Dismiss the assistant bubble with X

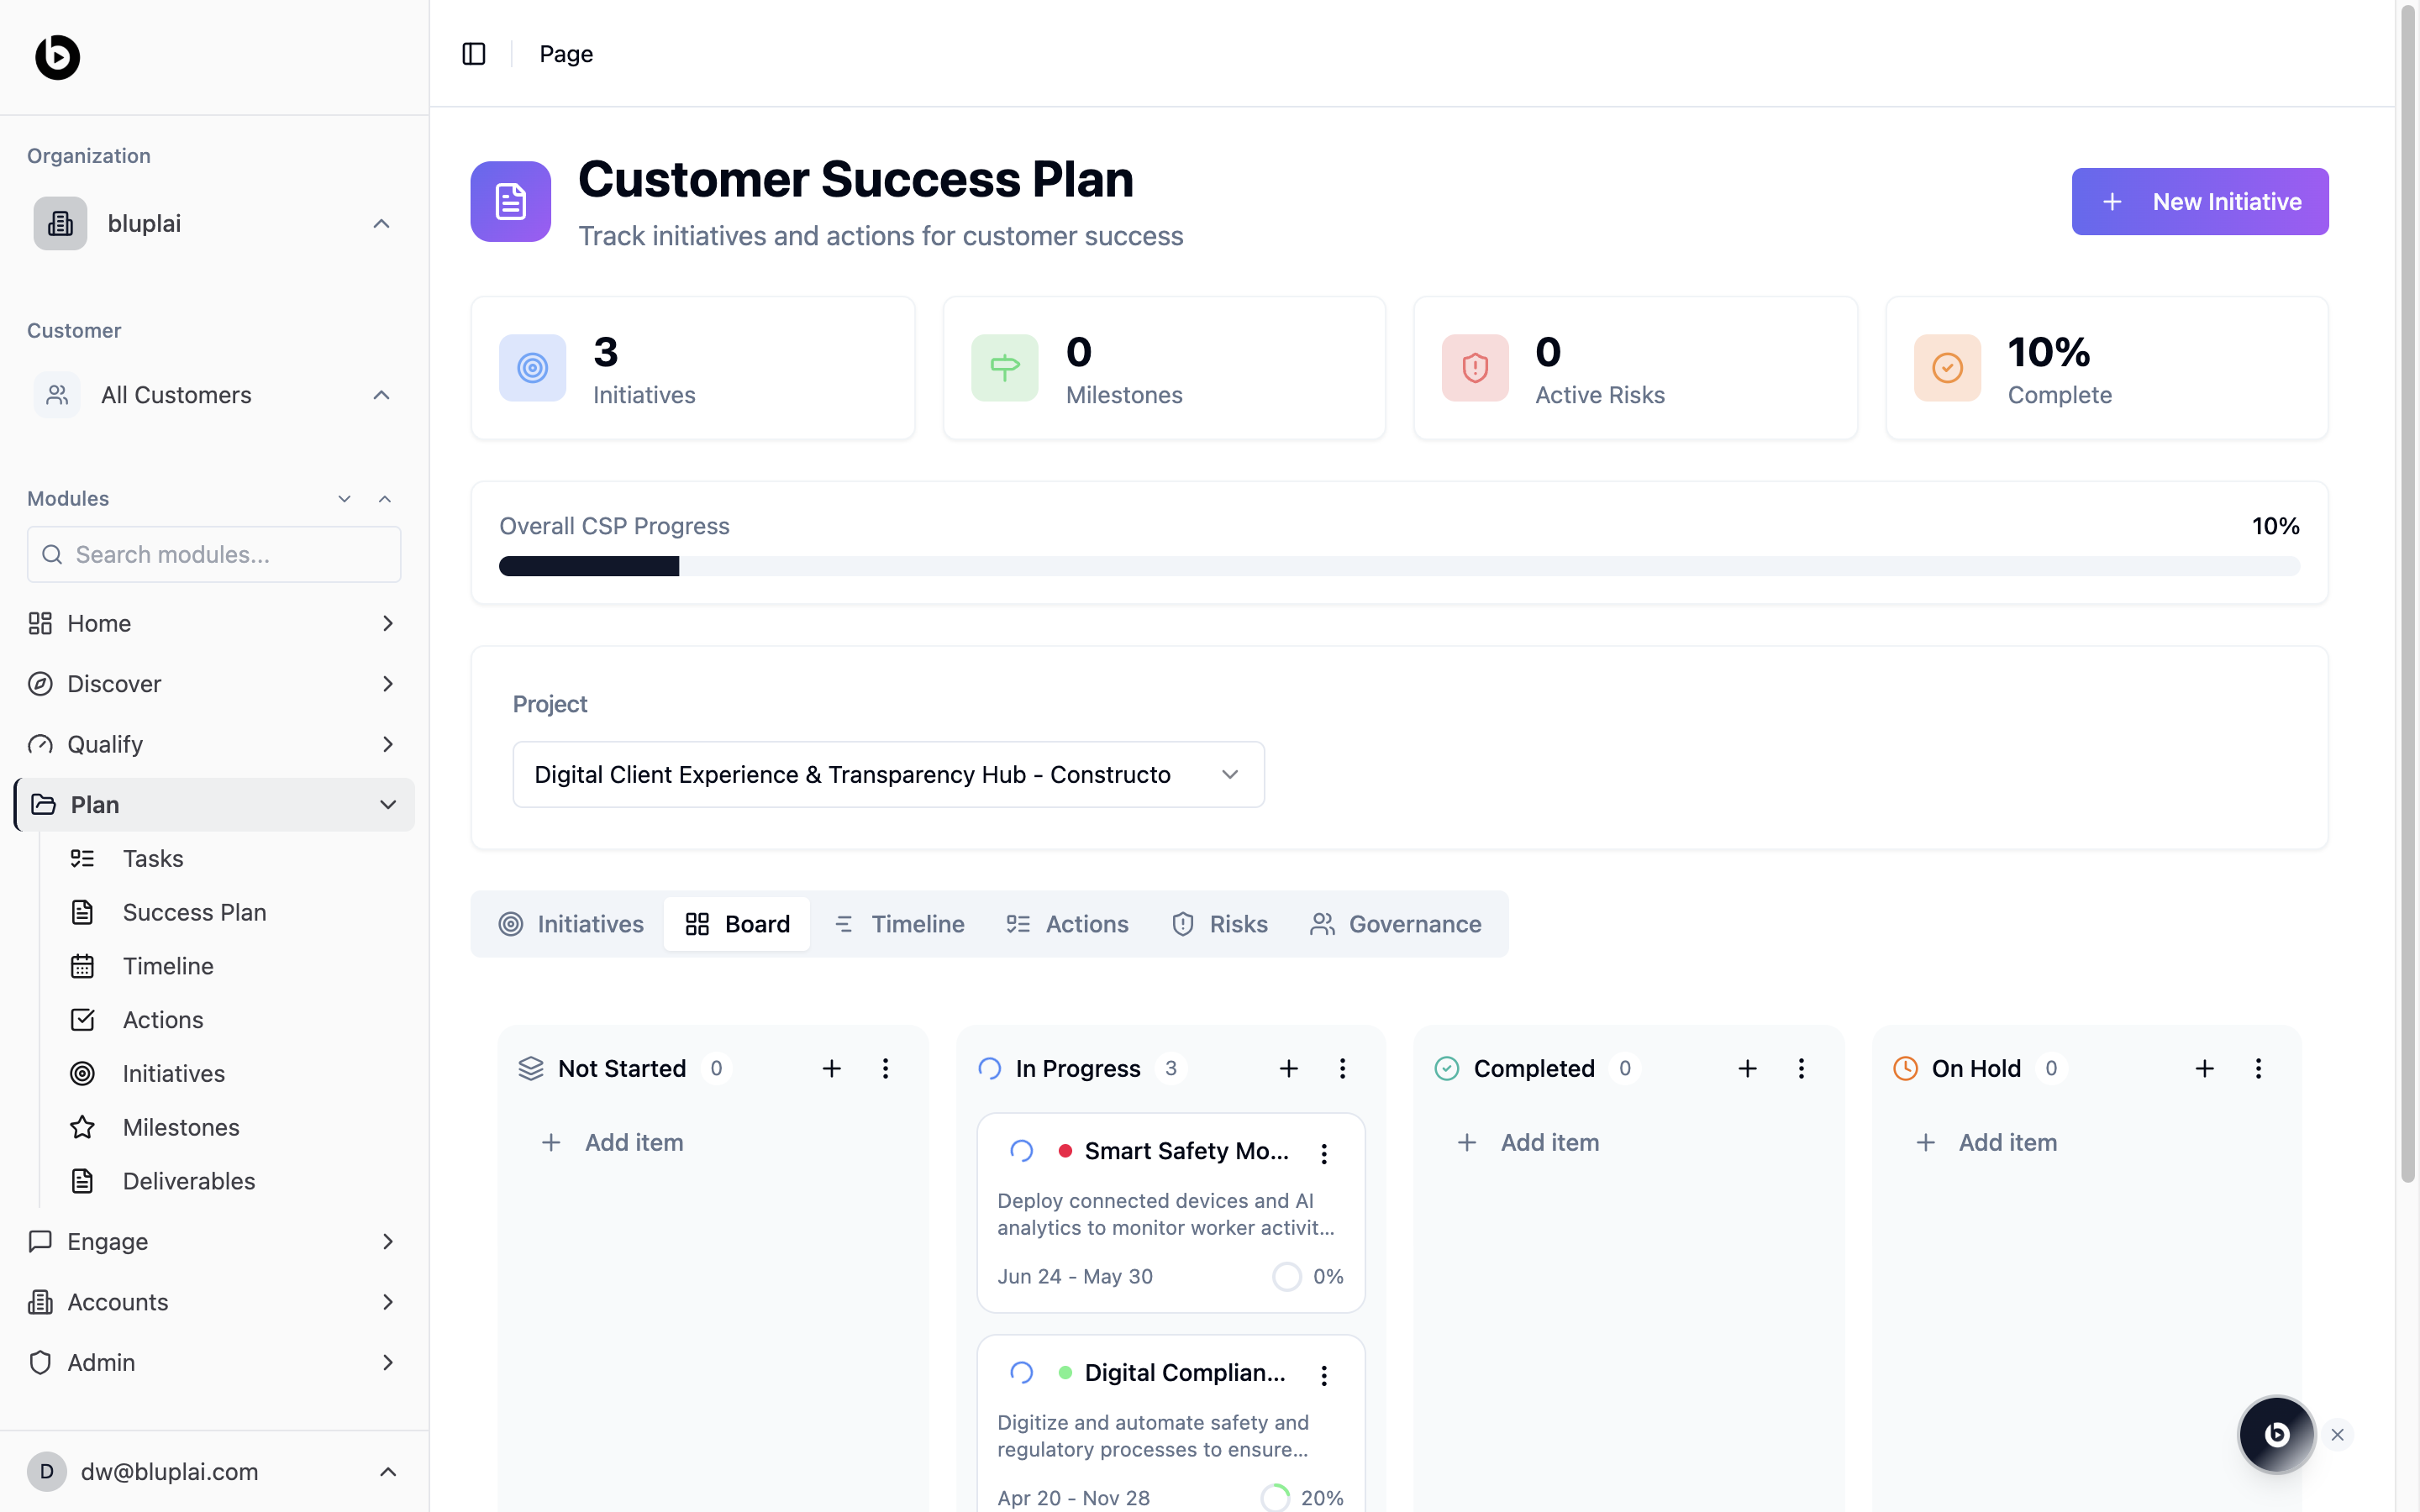pyautogui.click(x=2337, y=1434)
